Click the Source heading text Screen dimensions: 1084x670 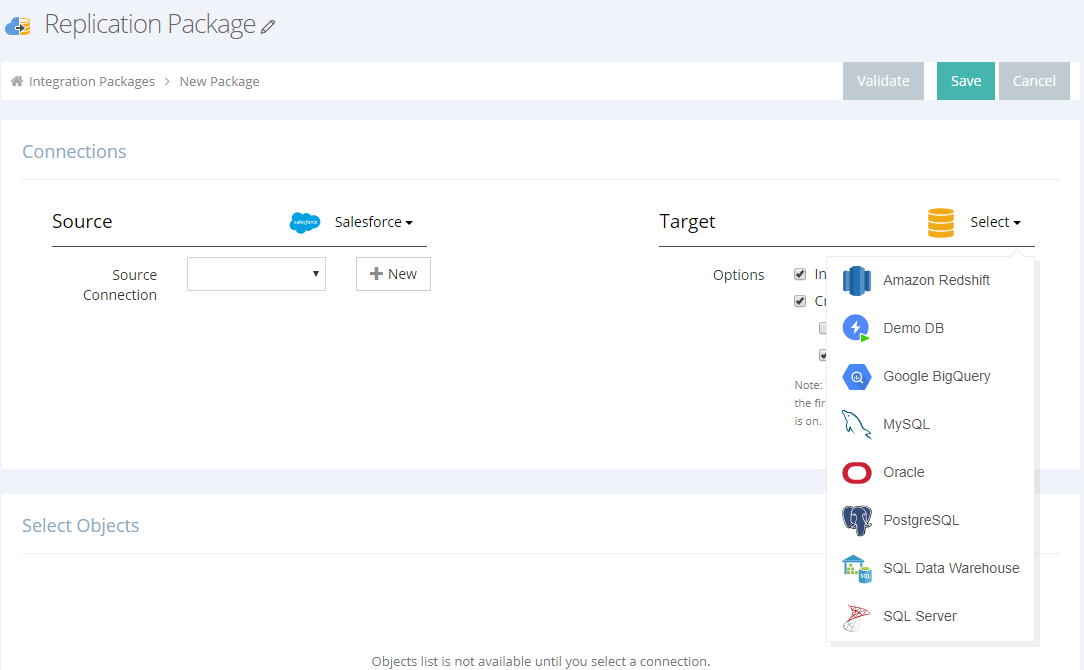pos(82,221)
